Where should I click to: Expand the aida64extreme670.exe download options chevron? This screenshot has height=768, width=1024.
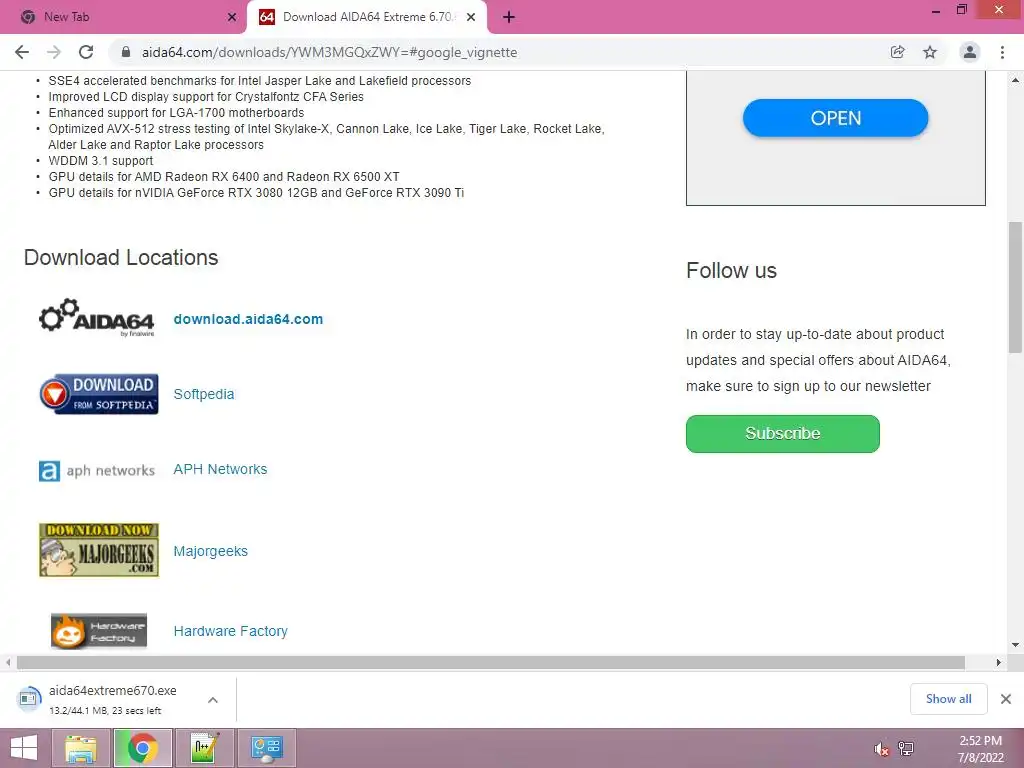tap(213, 700)
